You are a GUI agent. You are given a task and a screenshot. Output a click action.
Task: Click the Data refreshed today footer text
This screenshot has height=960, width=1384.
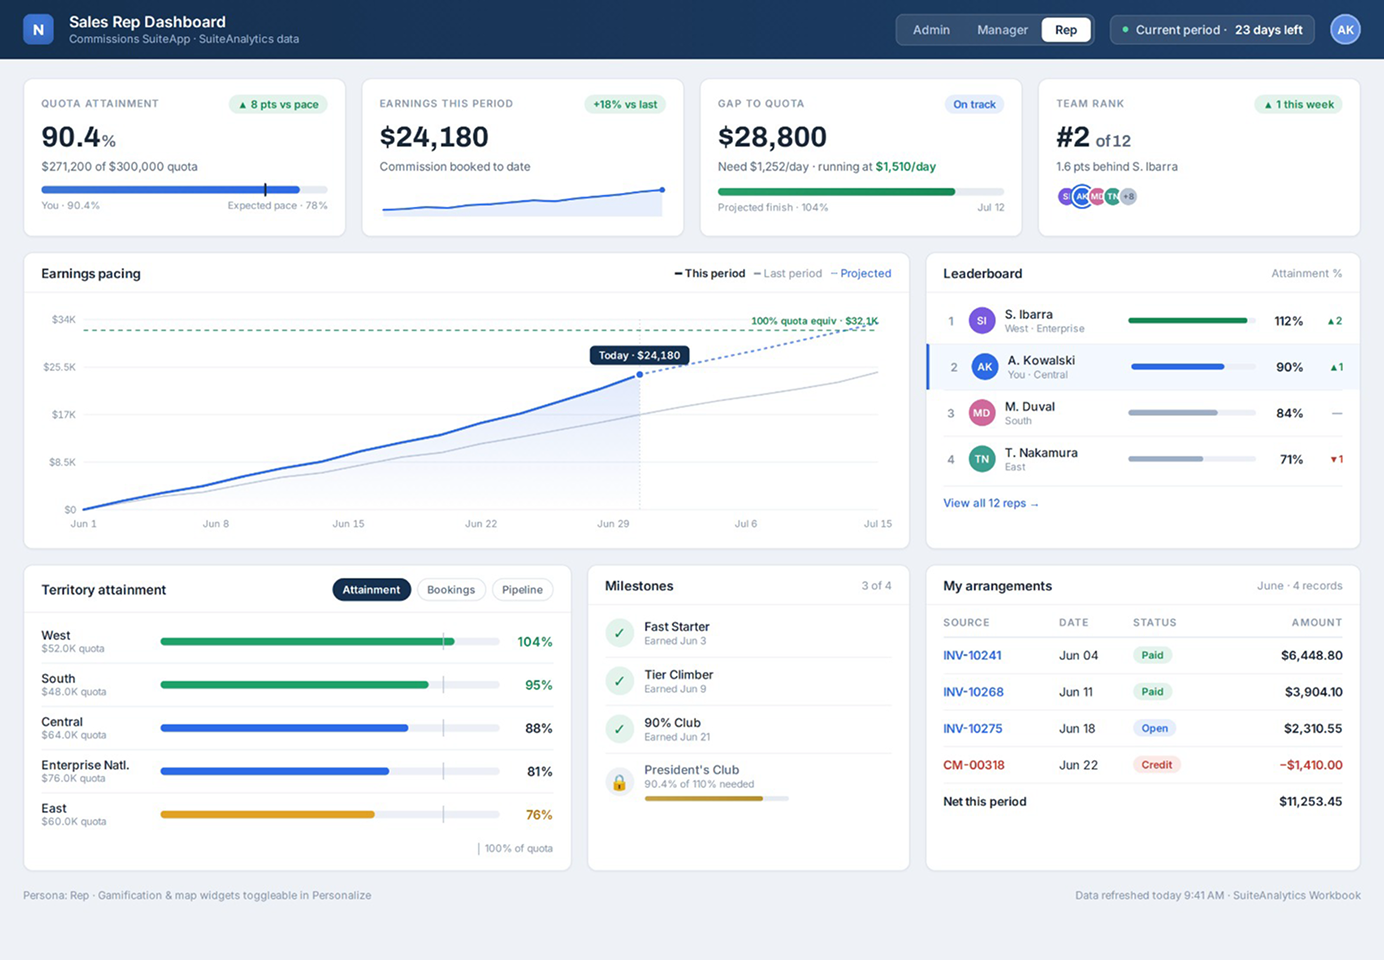point(1217,896)
